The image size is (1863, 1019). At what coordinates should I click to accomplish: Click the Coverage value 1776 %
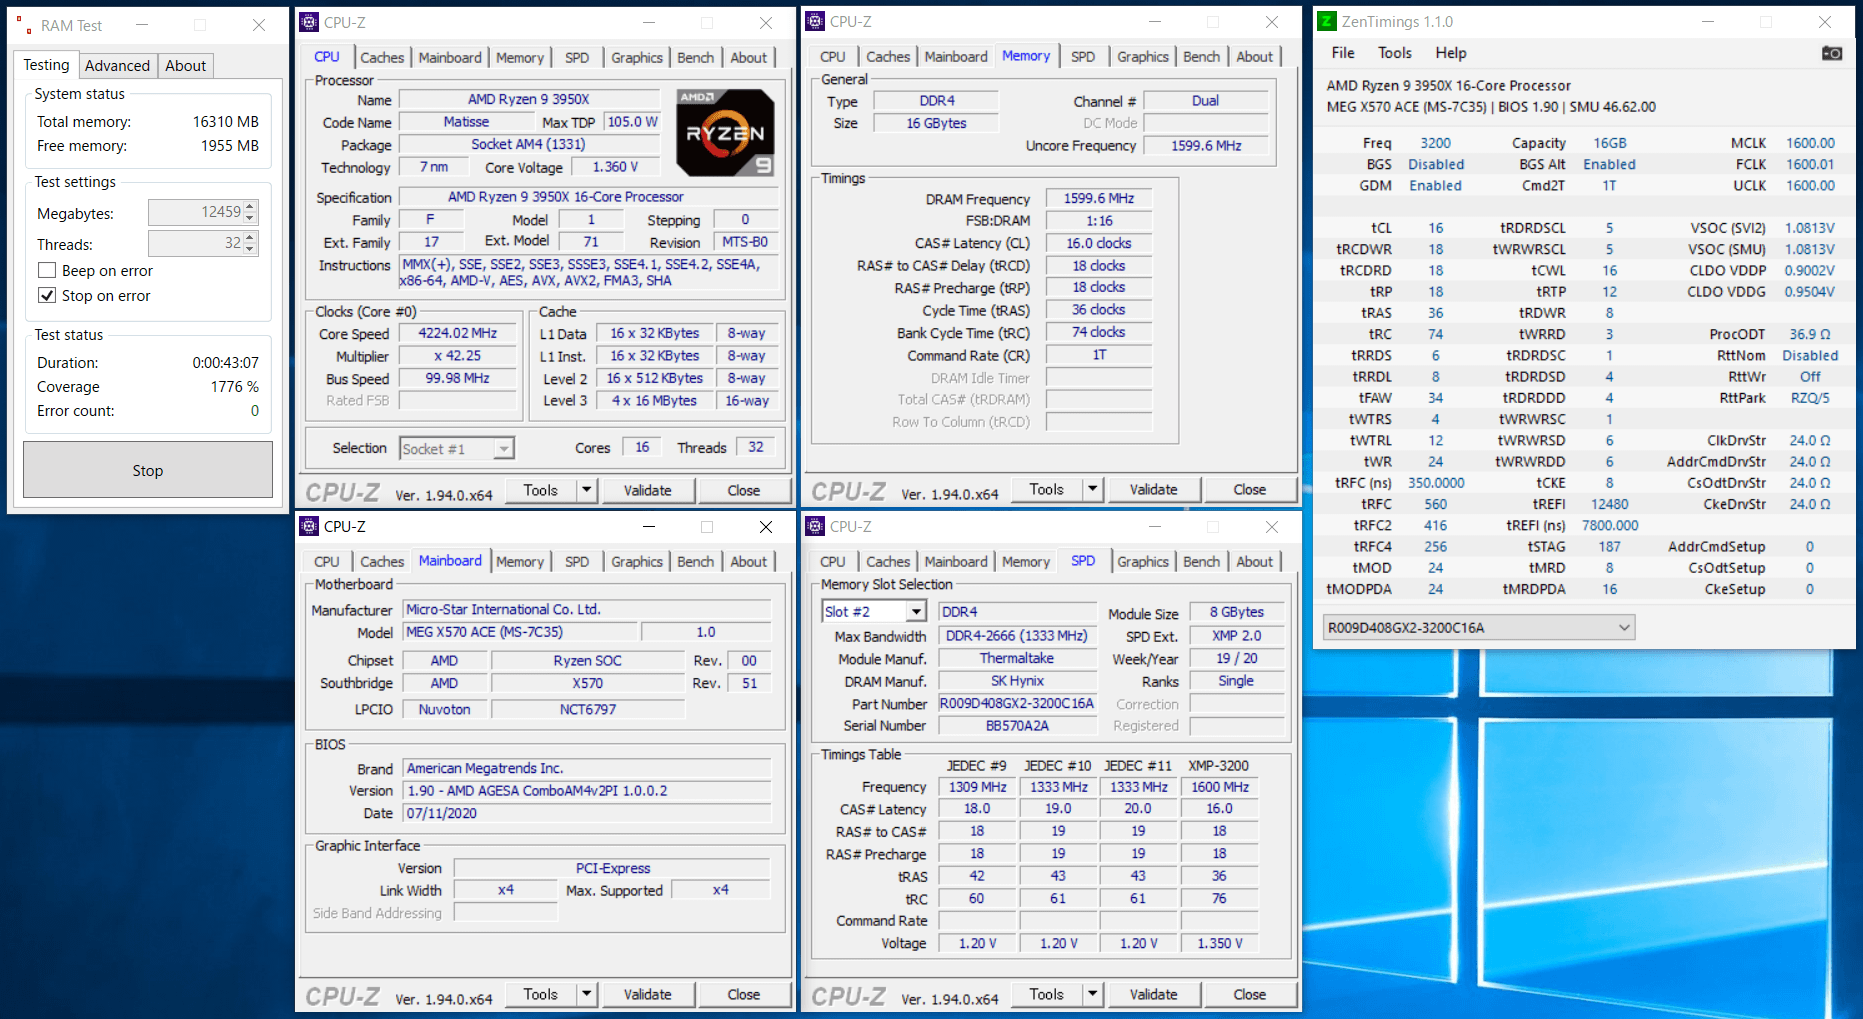click(234, 386)
